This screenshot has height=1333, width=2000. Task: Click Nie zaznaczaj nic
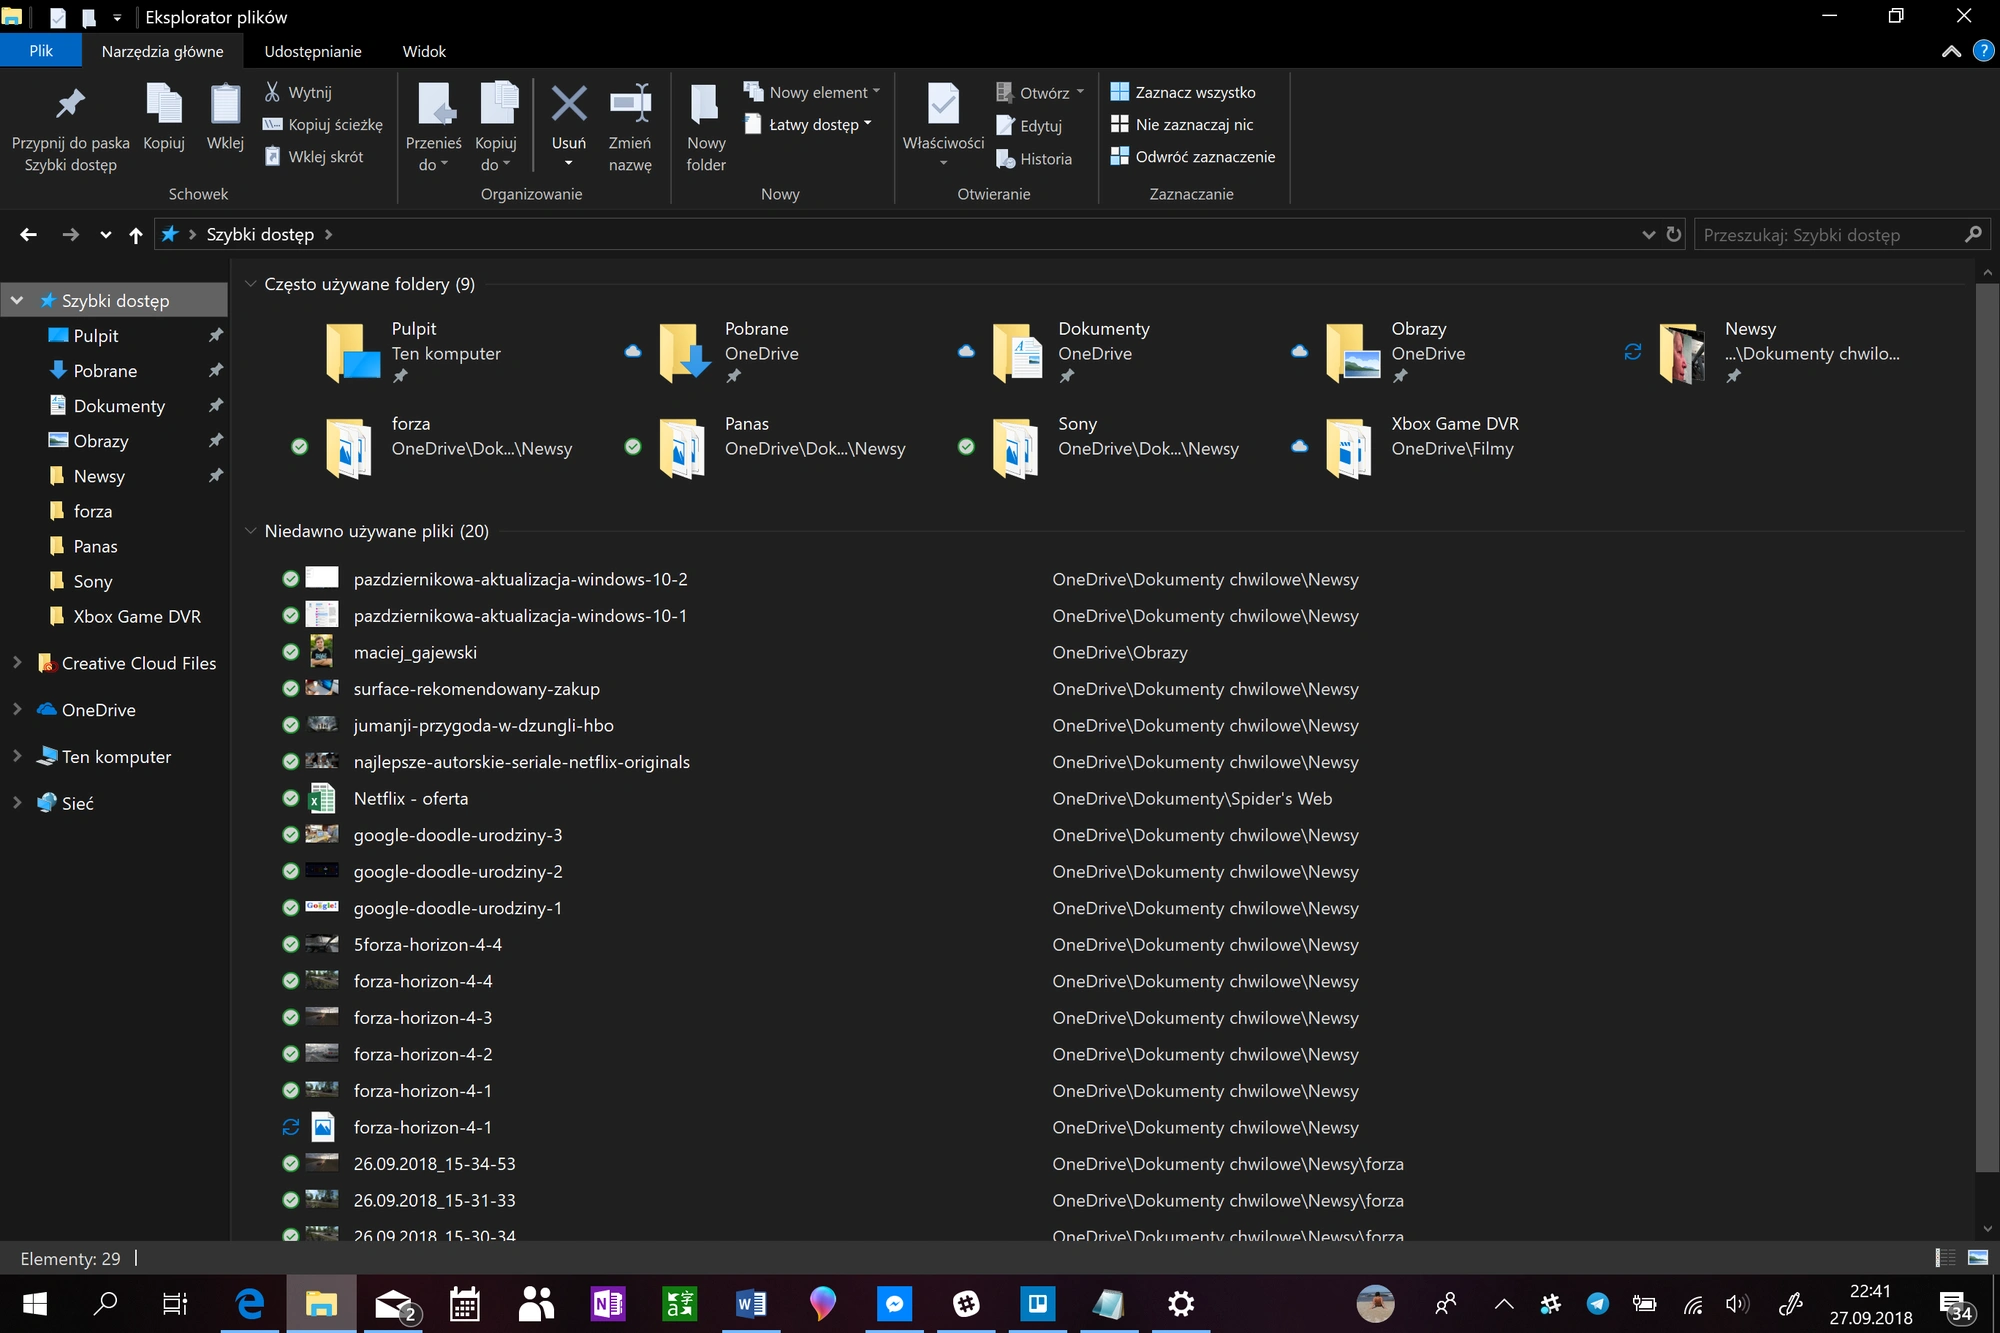pos(1182,124)
